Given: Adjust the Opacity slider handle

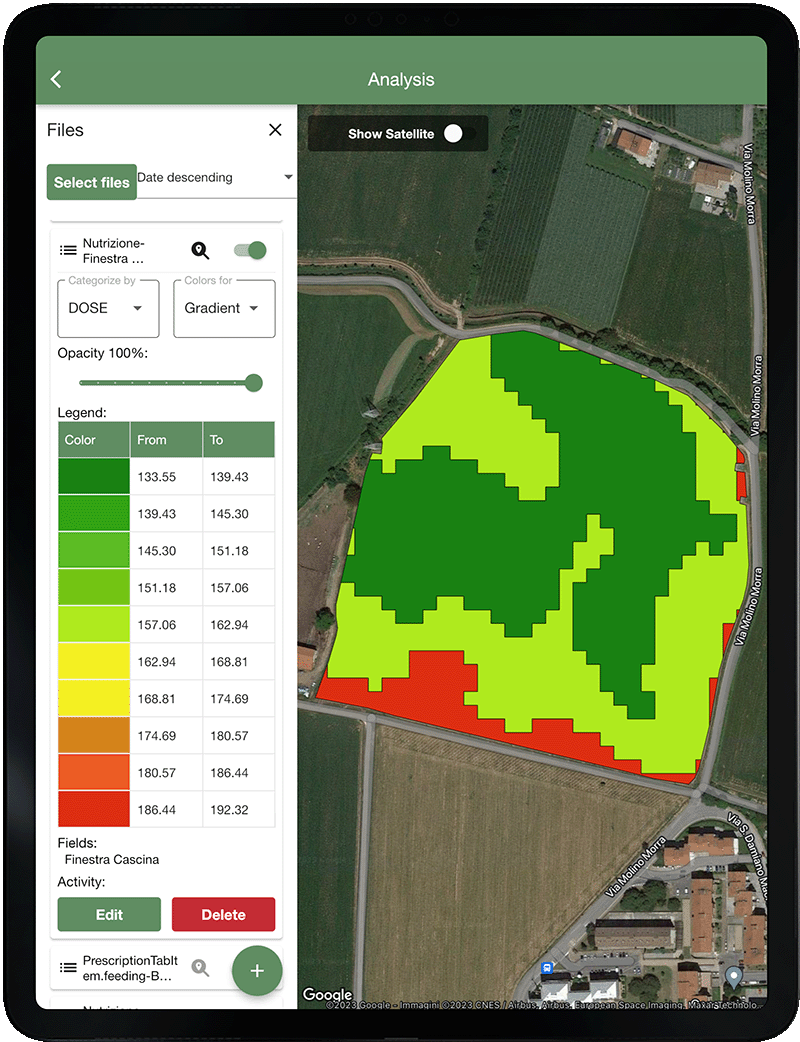Looking at the screenshot, I should point(252,383).
